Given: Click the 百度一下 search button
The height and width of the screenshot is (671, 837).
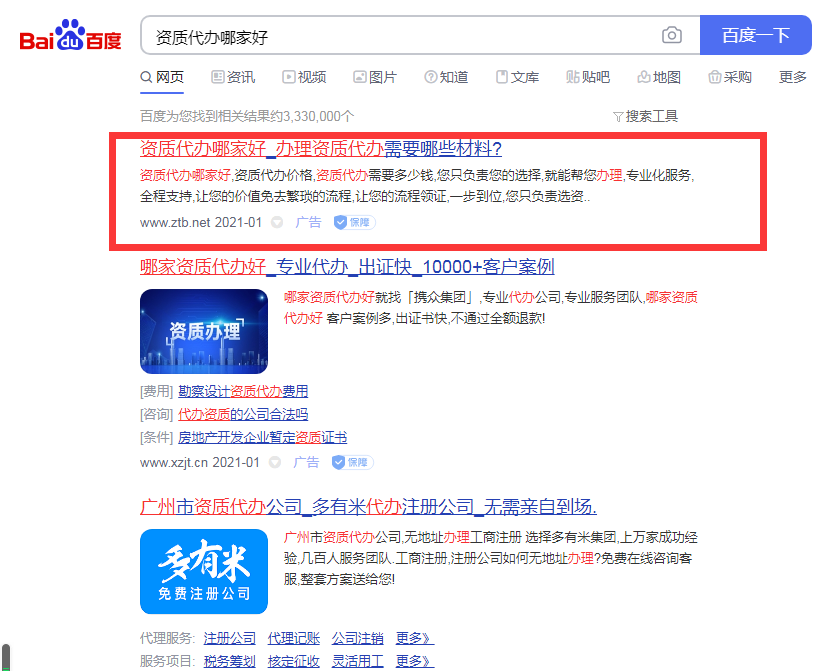Looking at the screenshot, I should [x=755, y=36].
